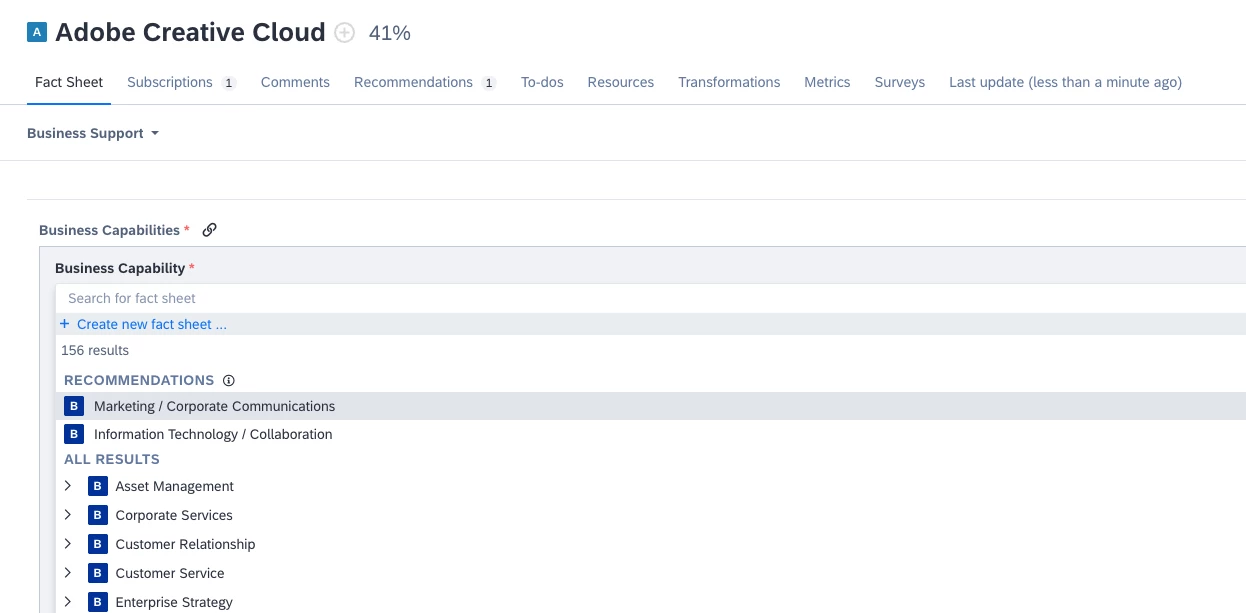
Task: Expand the Customer Service tree node
Action: (68, 573)
